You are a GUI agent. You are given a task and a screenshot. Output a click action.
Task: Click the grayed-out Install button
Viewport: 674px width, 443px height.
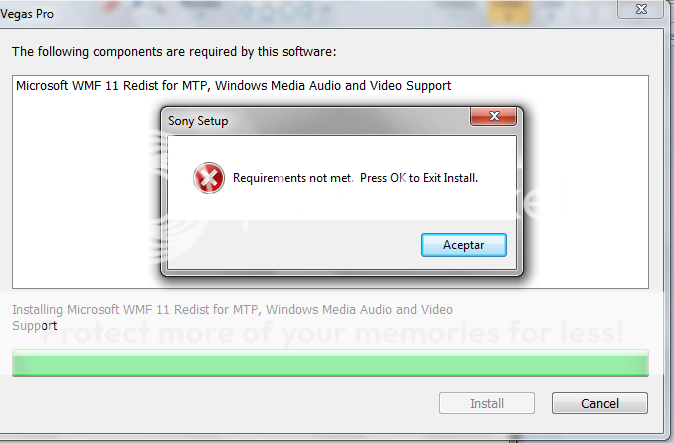pos(487,403)
